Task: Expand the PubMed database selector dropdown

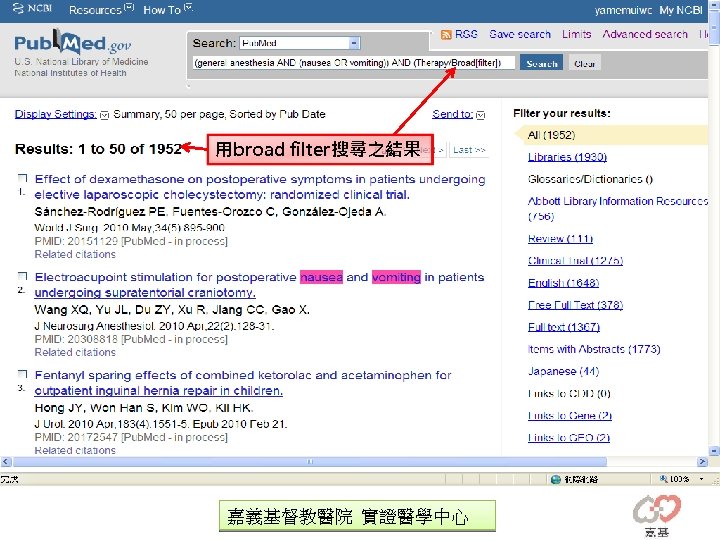Action: pos(354,43)
